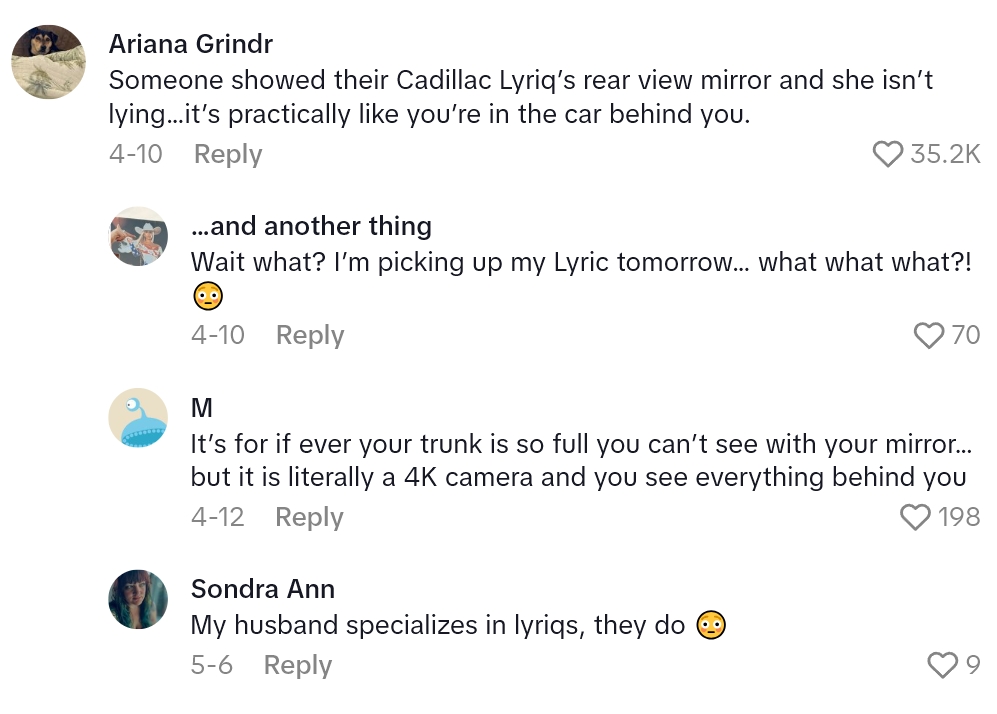
Task: Click heart icon on '...and another thing' reply
Action: pos(929,335)
